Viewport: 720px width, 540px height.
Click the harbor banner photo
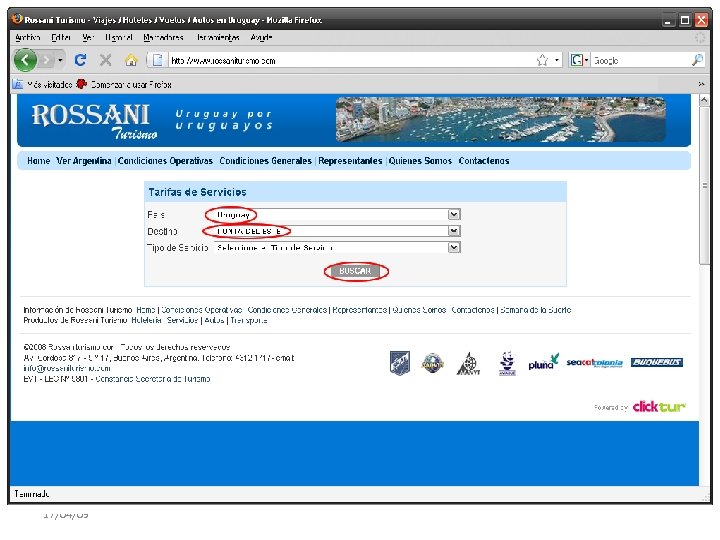[x=501, y=119]
